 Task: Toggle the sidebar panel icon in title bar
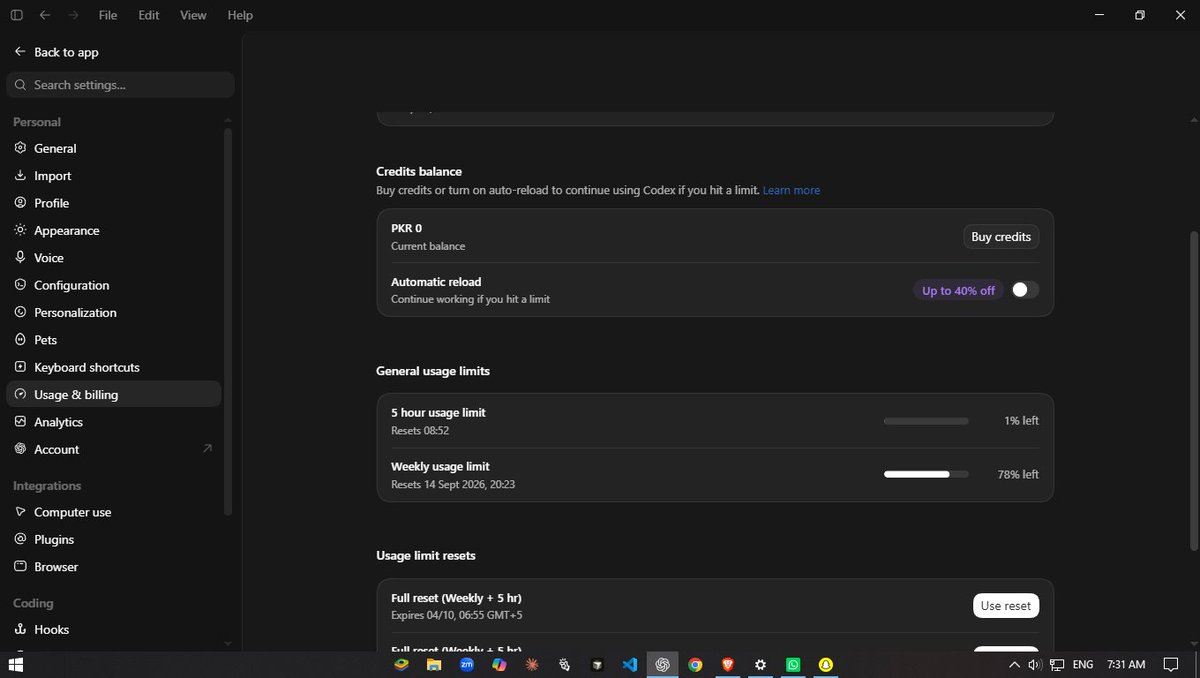16,15
